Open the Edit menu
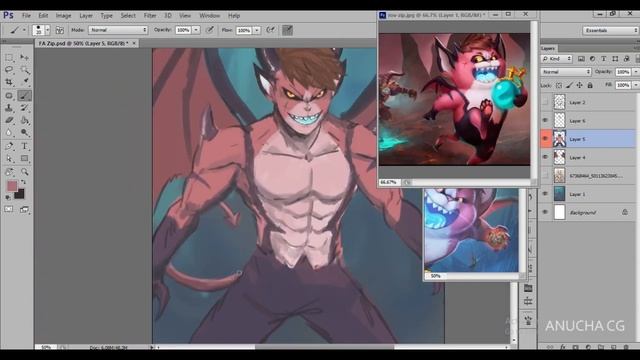 tap(43, 16)
